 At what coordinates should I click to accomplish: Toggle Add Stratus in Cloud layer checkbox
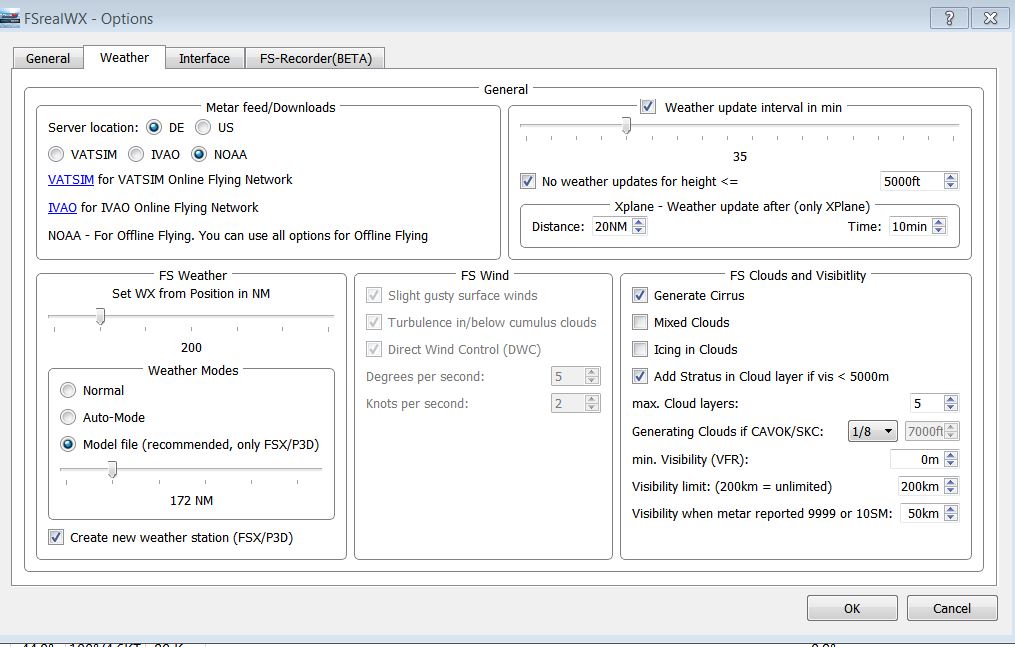(640, 376)
